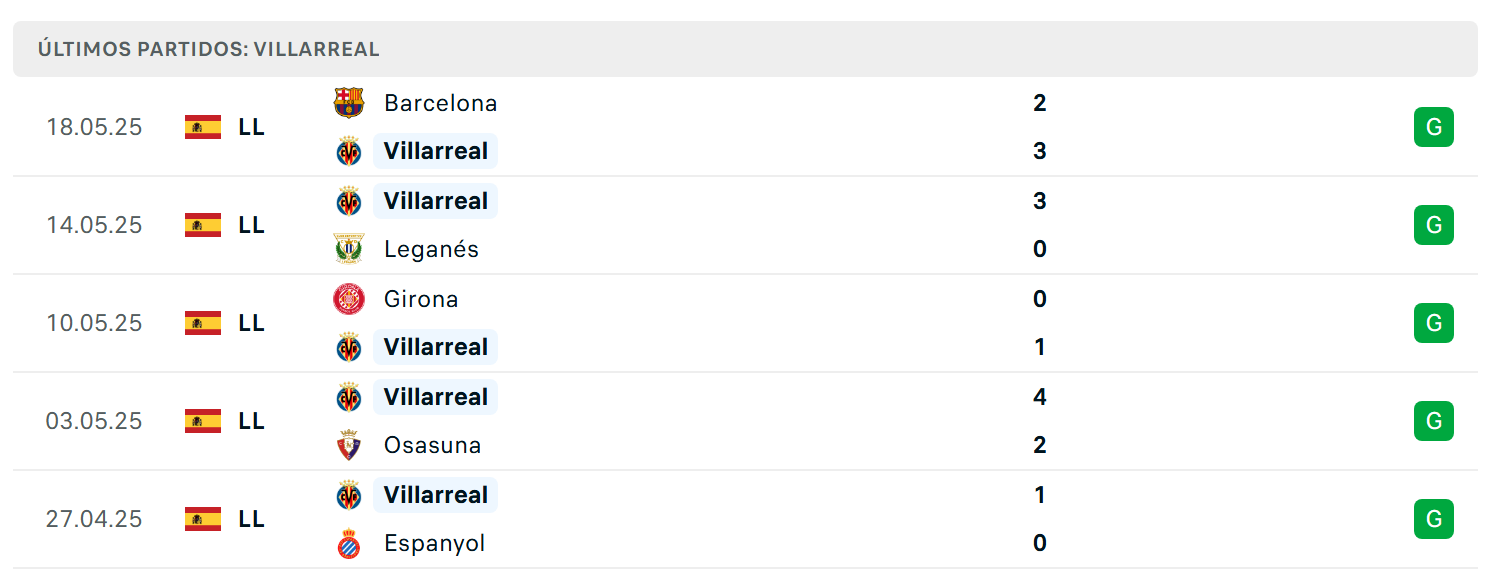Click Spain flag icon for 18.05.25 match

tap(203, 127)
